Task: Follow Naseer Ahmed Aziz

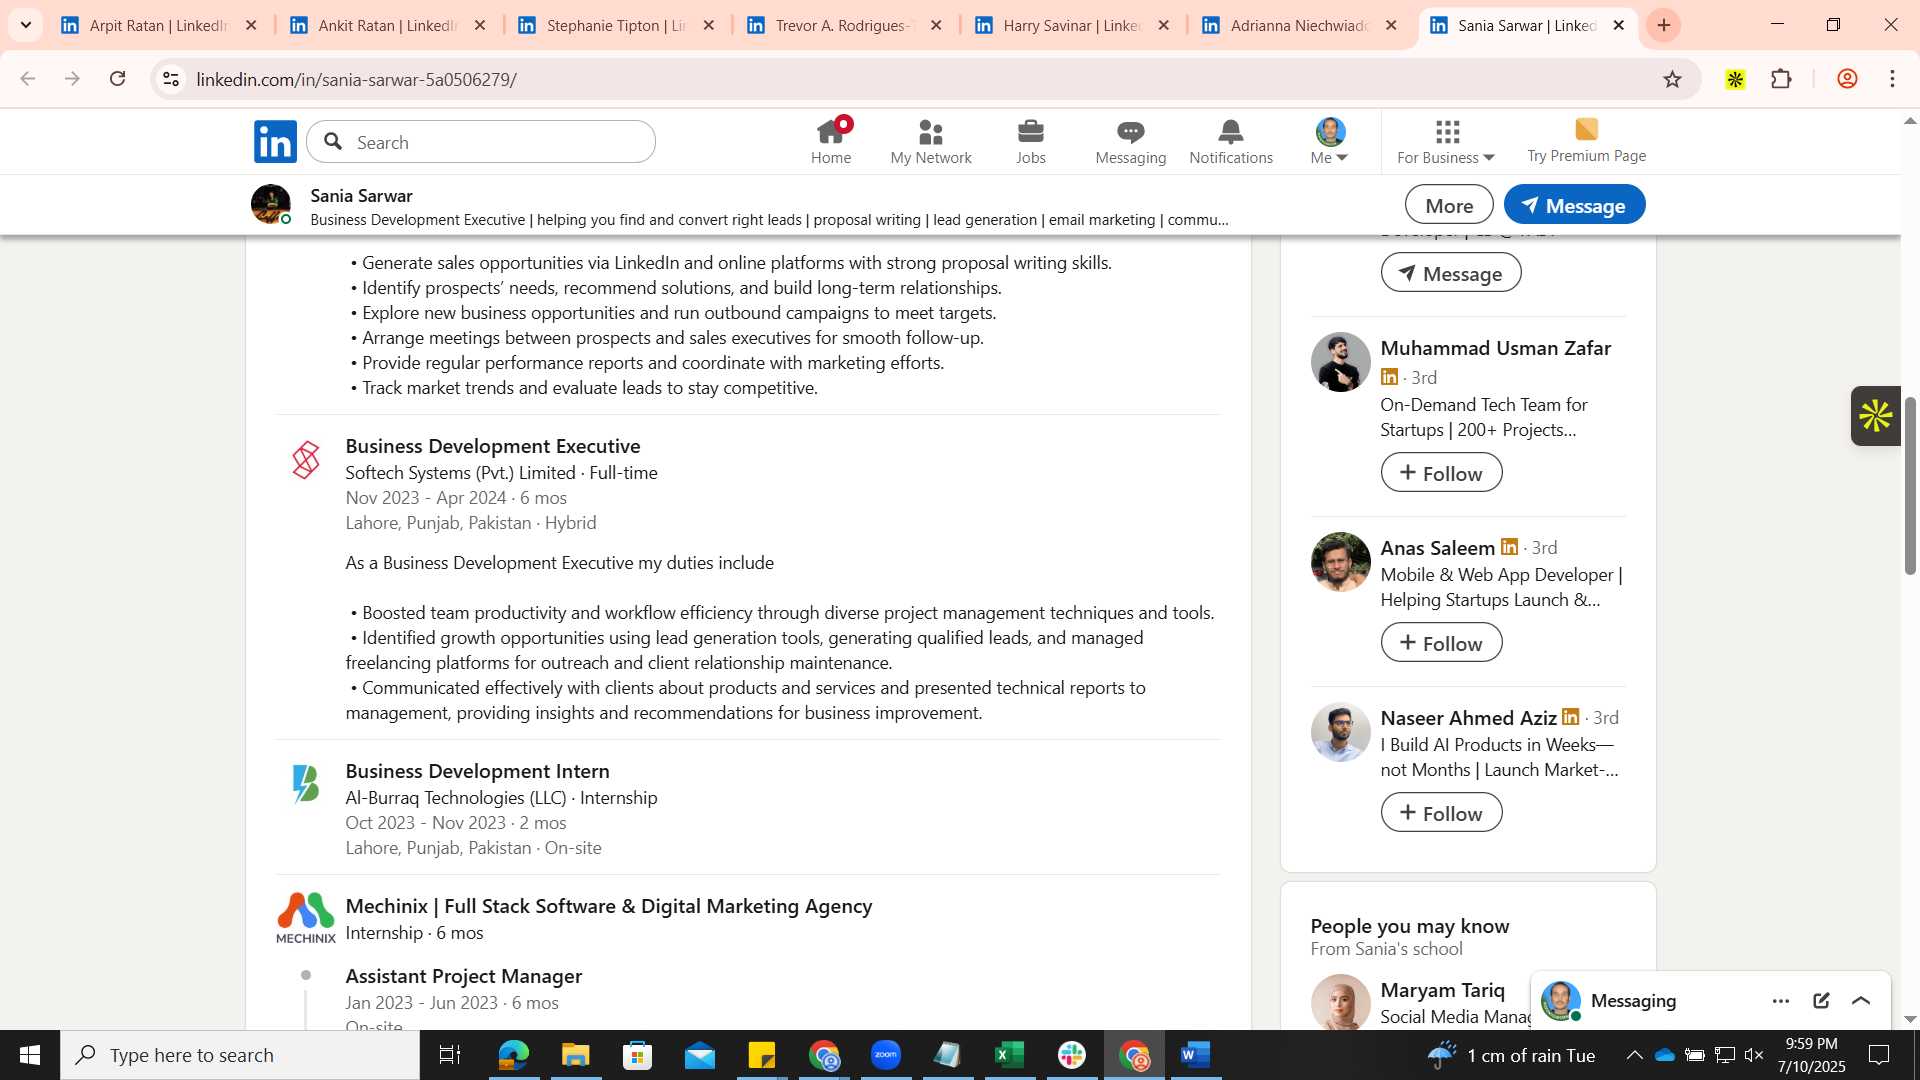Action: [x=1441, y=813]
